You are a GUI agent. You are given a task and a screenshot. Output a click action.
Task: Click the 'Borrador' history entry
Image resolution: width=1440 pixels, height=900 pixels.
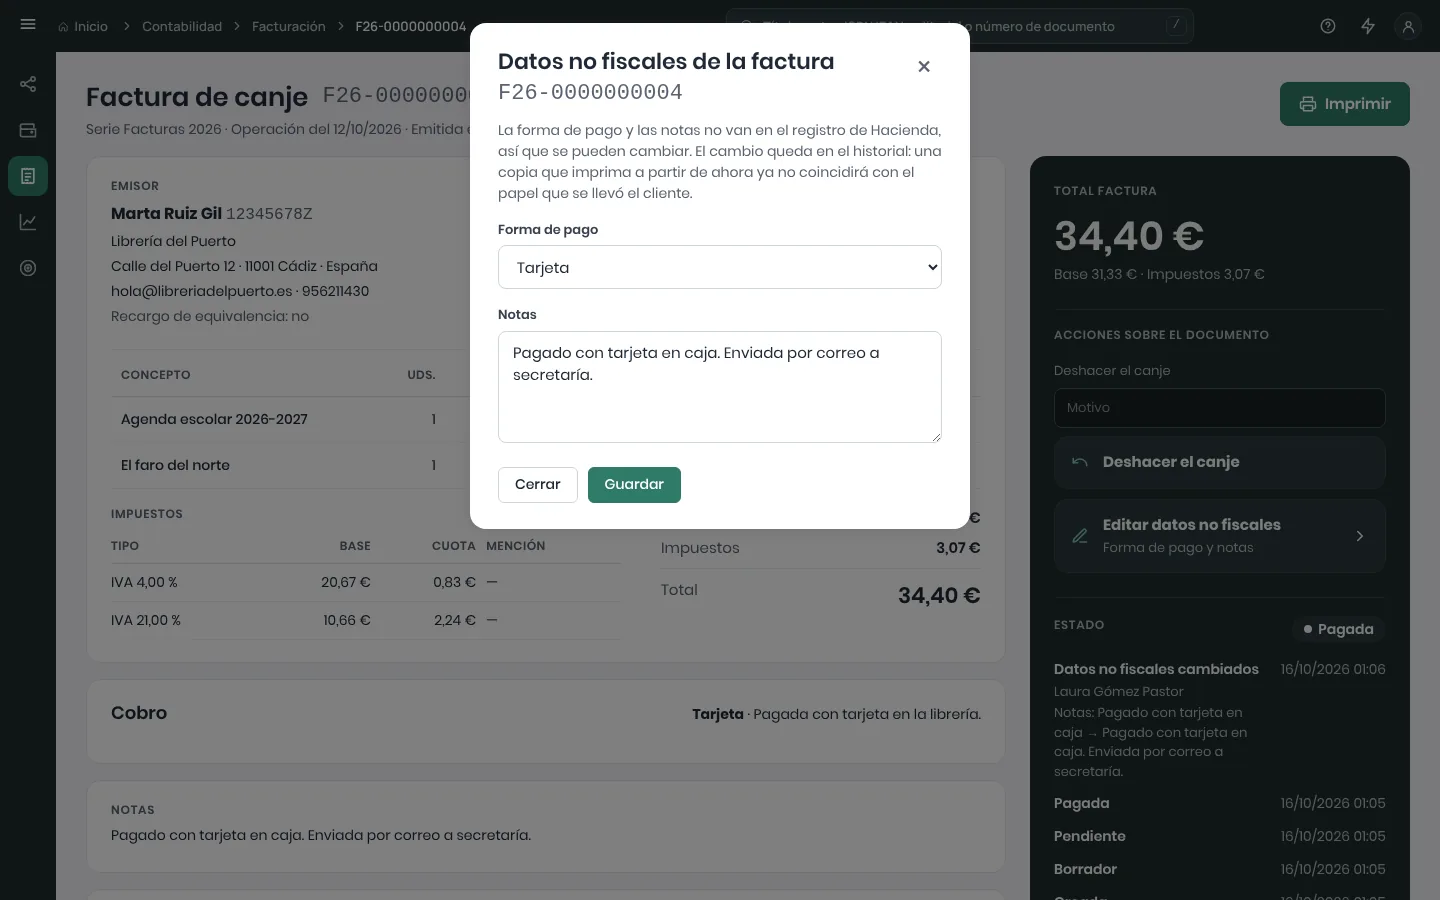pos(1220,869)
